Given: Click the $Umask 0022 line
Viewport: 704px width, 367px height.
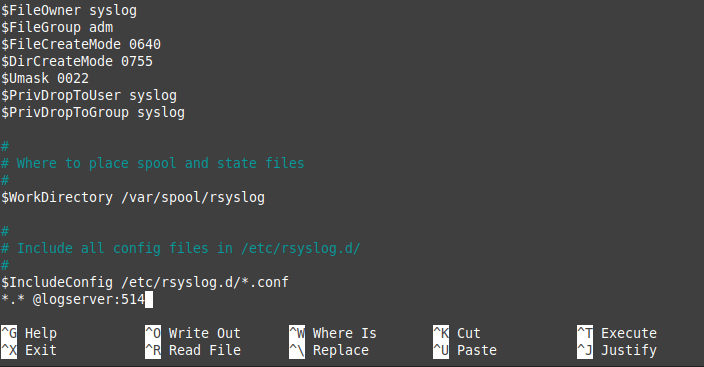Looking at the screenshot, I should (45, 79).
